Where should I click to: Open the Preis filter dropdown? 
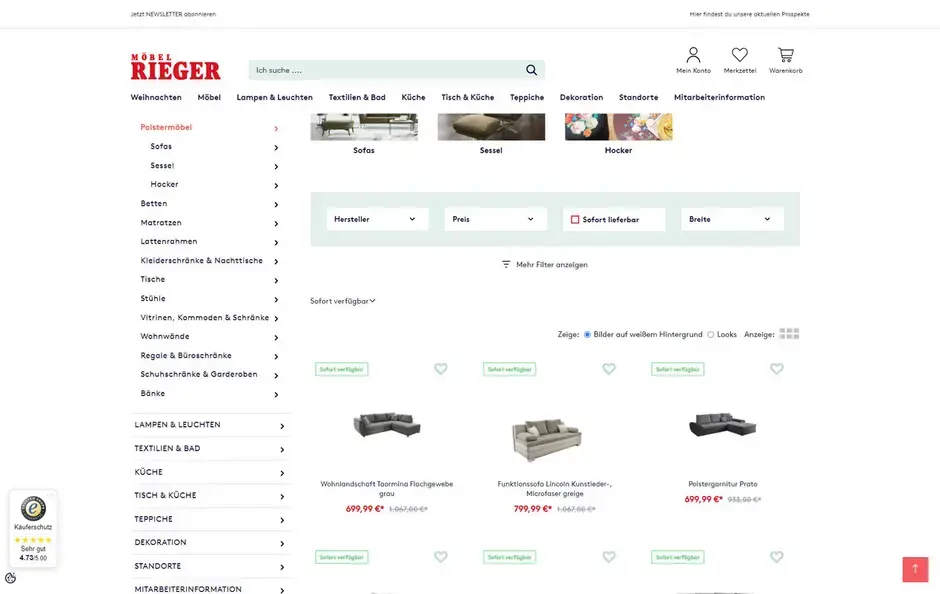point(496,218)
